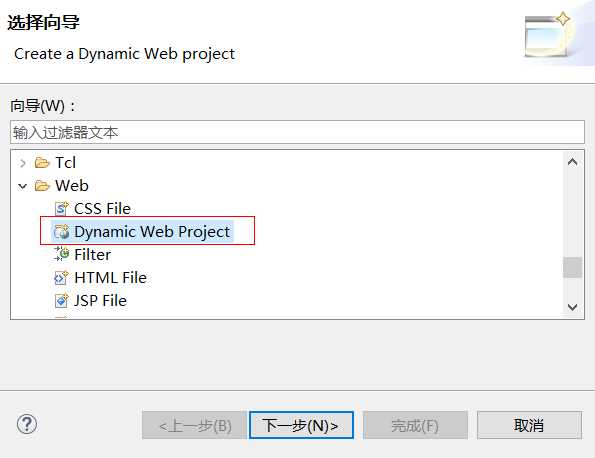Click the Dynamic Web Project globe icon

tap(61, 231)
